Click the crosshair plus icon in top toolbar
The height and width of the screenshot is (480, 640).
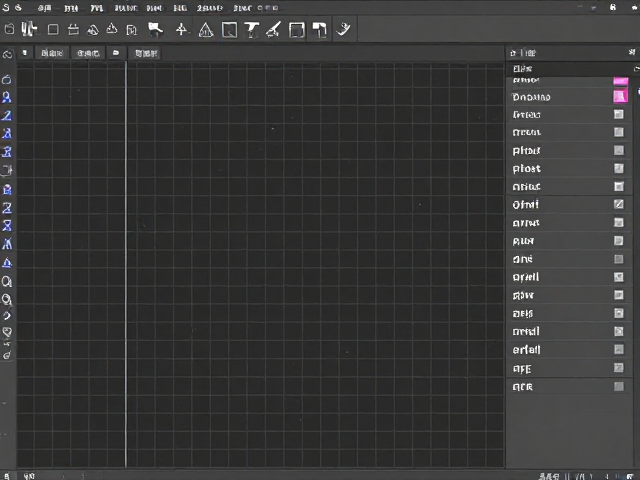click(x=181, y=30)
